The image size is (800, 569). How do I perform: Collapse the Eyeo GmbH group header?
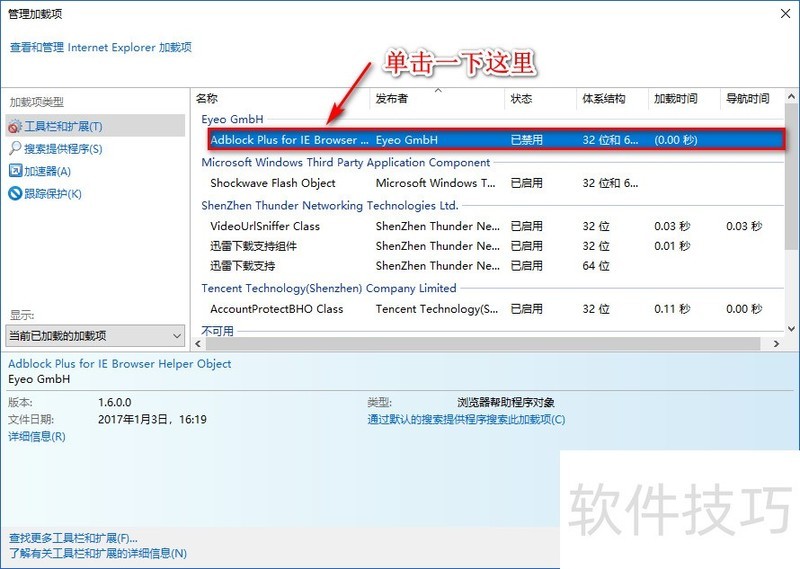pos(232,119)
